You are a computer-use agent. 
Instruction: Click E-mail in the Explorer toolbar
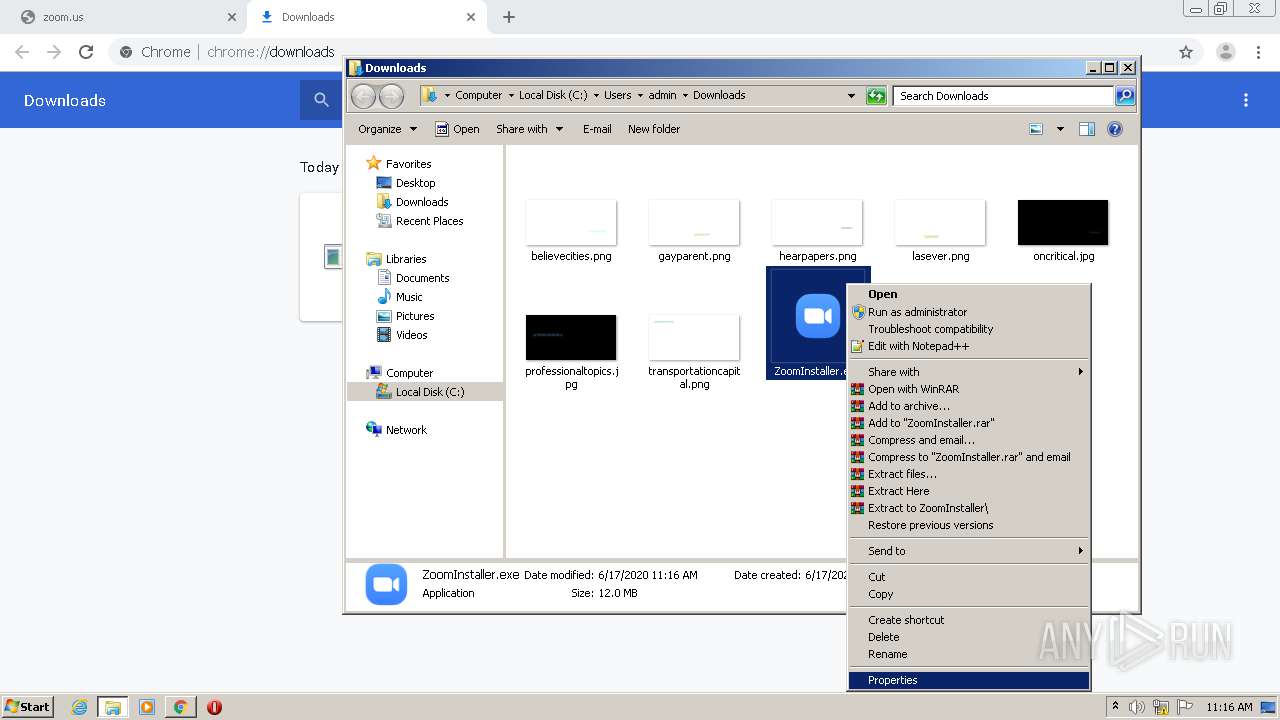point(597,129)
